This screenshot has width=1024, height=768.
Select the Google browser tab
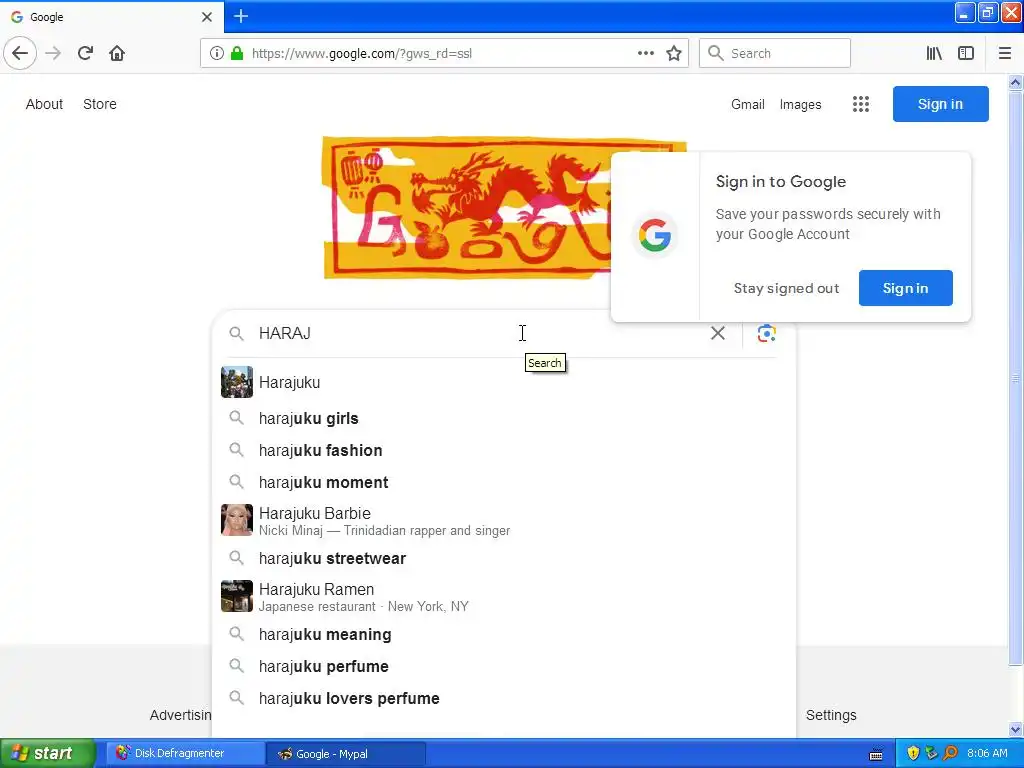[111, 17]
